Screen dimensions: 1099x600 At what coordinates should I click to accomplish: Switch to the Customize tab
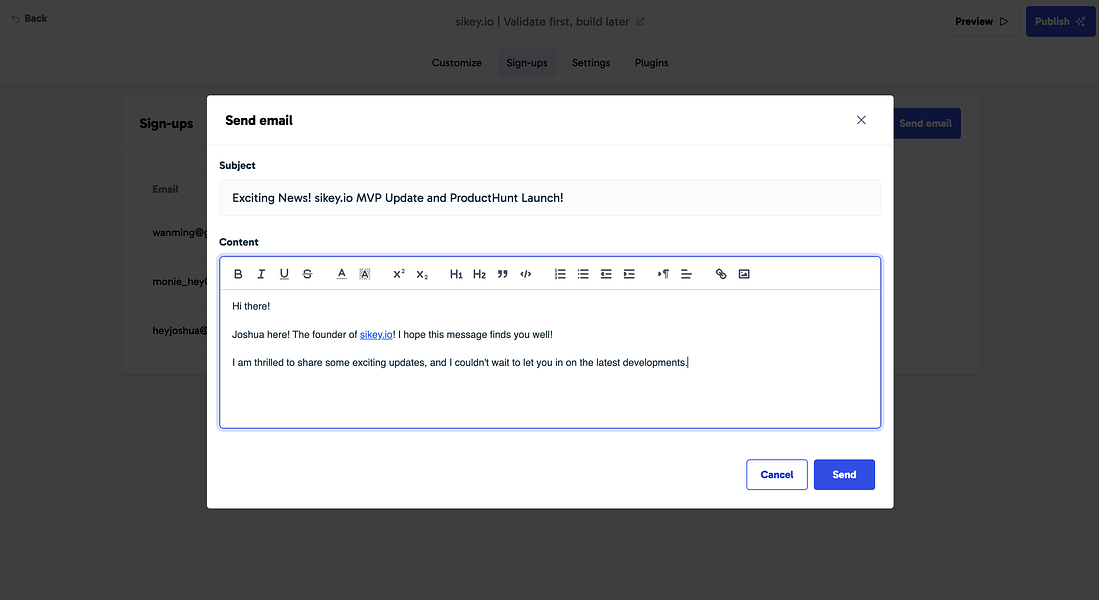(457, 63)
